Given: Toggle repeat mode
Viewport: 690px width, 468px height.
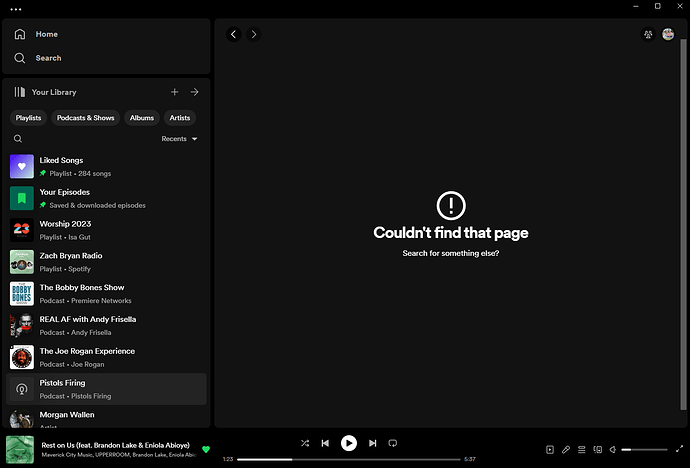Looking at the screenshot, I should [393, 443].
